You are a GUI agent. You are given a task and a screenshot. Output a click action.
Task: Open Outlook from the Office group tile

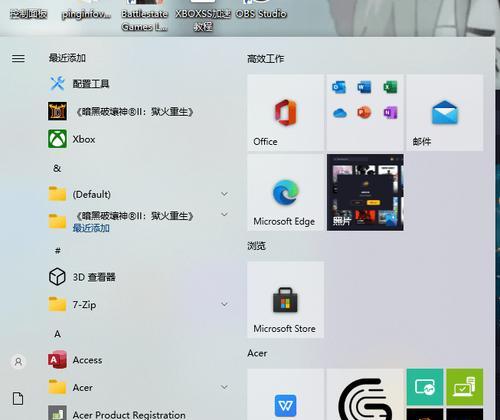339,88
